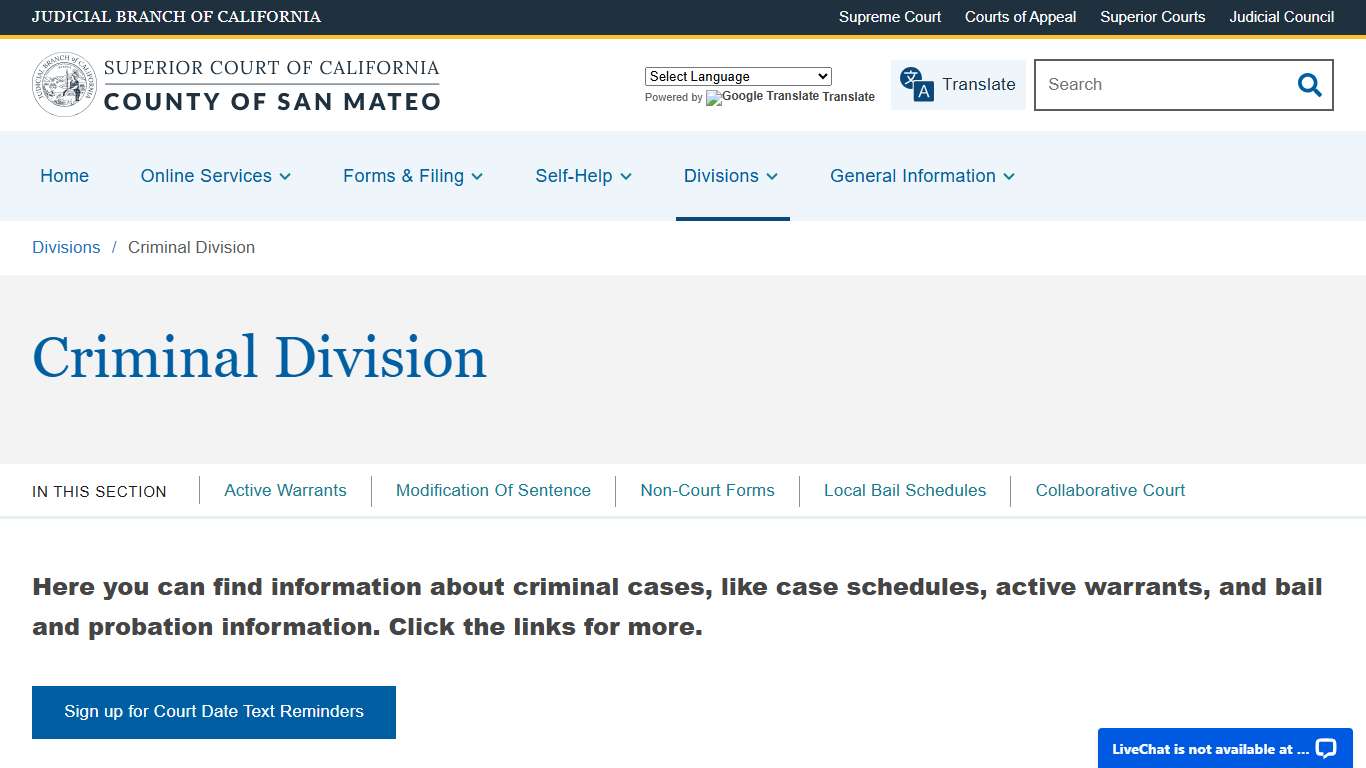
Task: Open the Active Warrants section
Action: click(285, 490)
